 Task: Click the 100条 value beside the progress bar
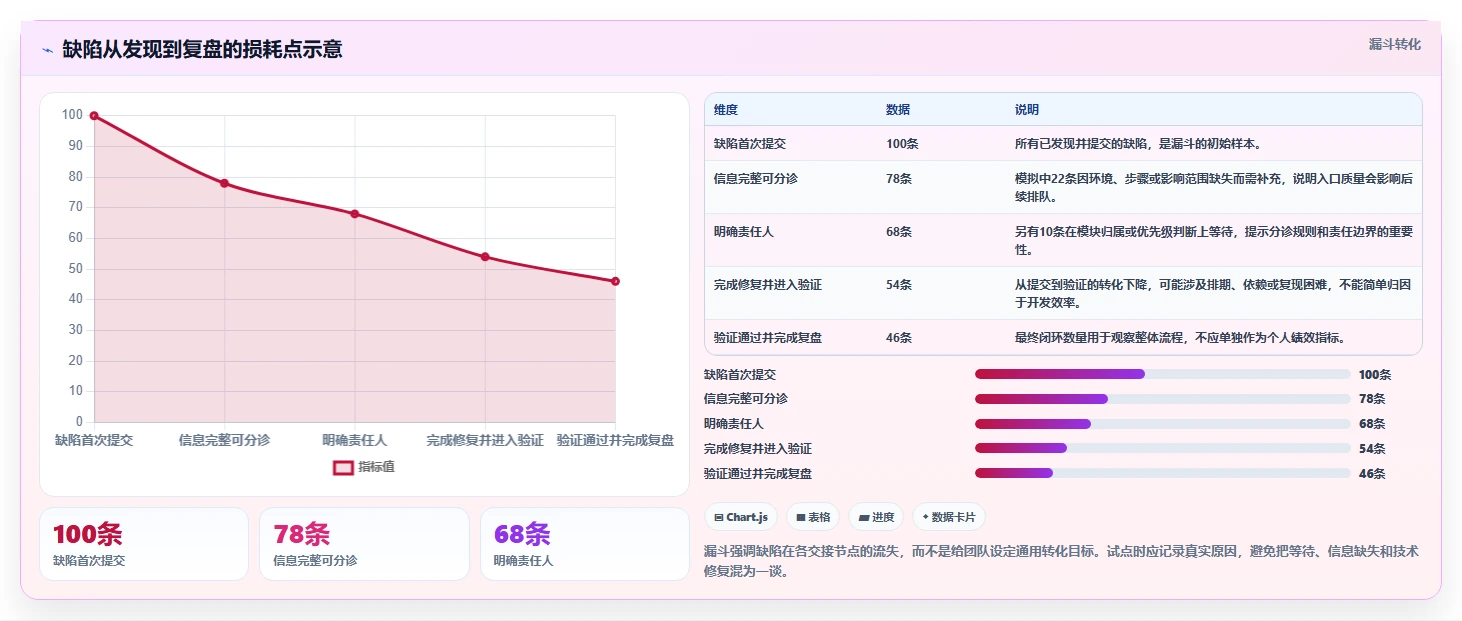coord(1375,375)
